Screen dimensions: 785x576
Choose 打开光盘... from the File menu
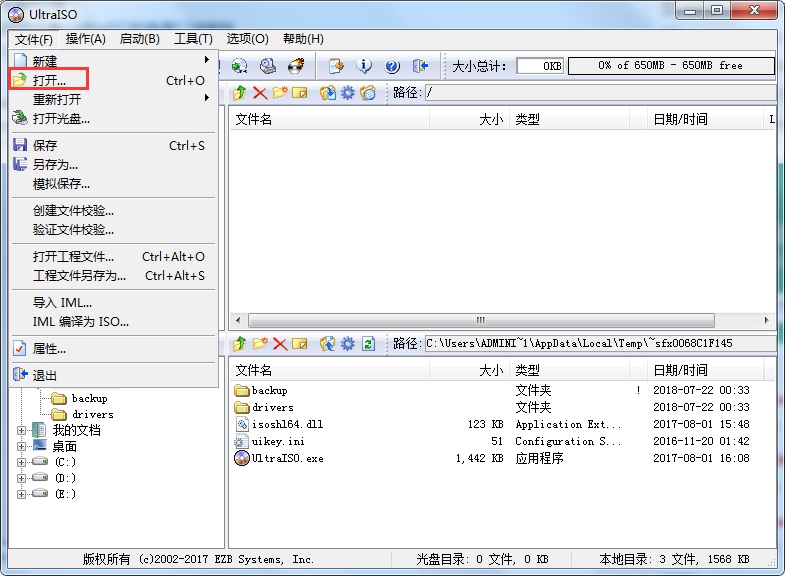113,119
